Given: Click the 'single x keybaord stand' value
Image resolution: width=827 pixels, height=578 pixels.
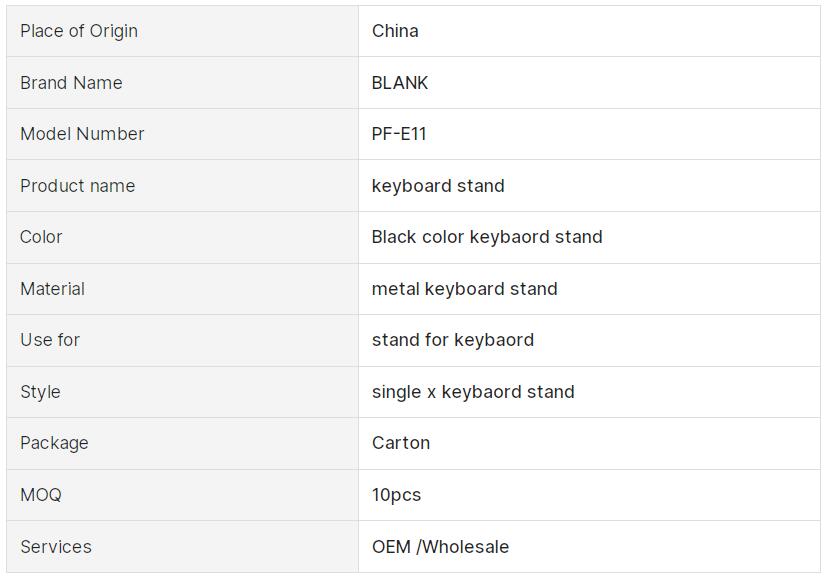Looking at the screenshot, I should (473, 392).
